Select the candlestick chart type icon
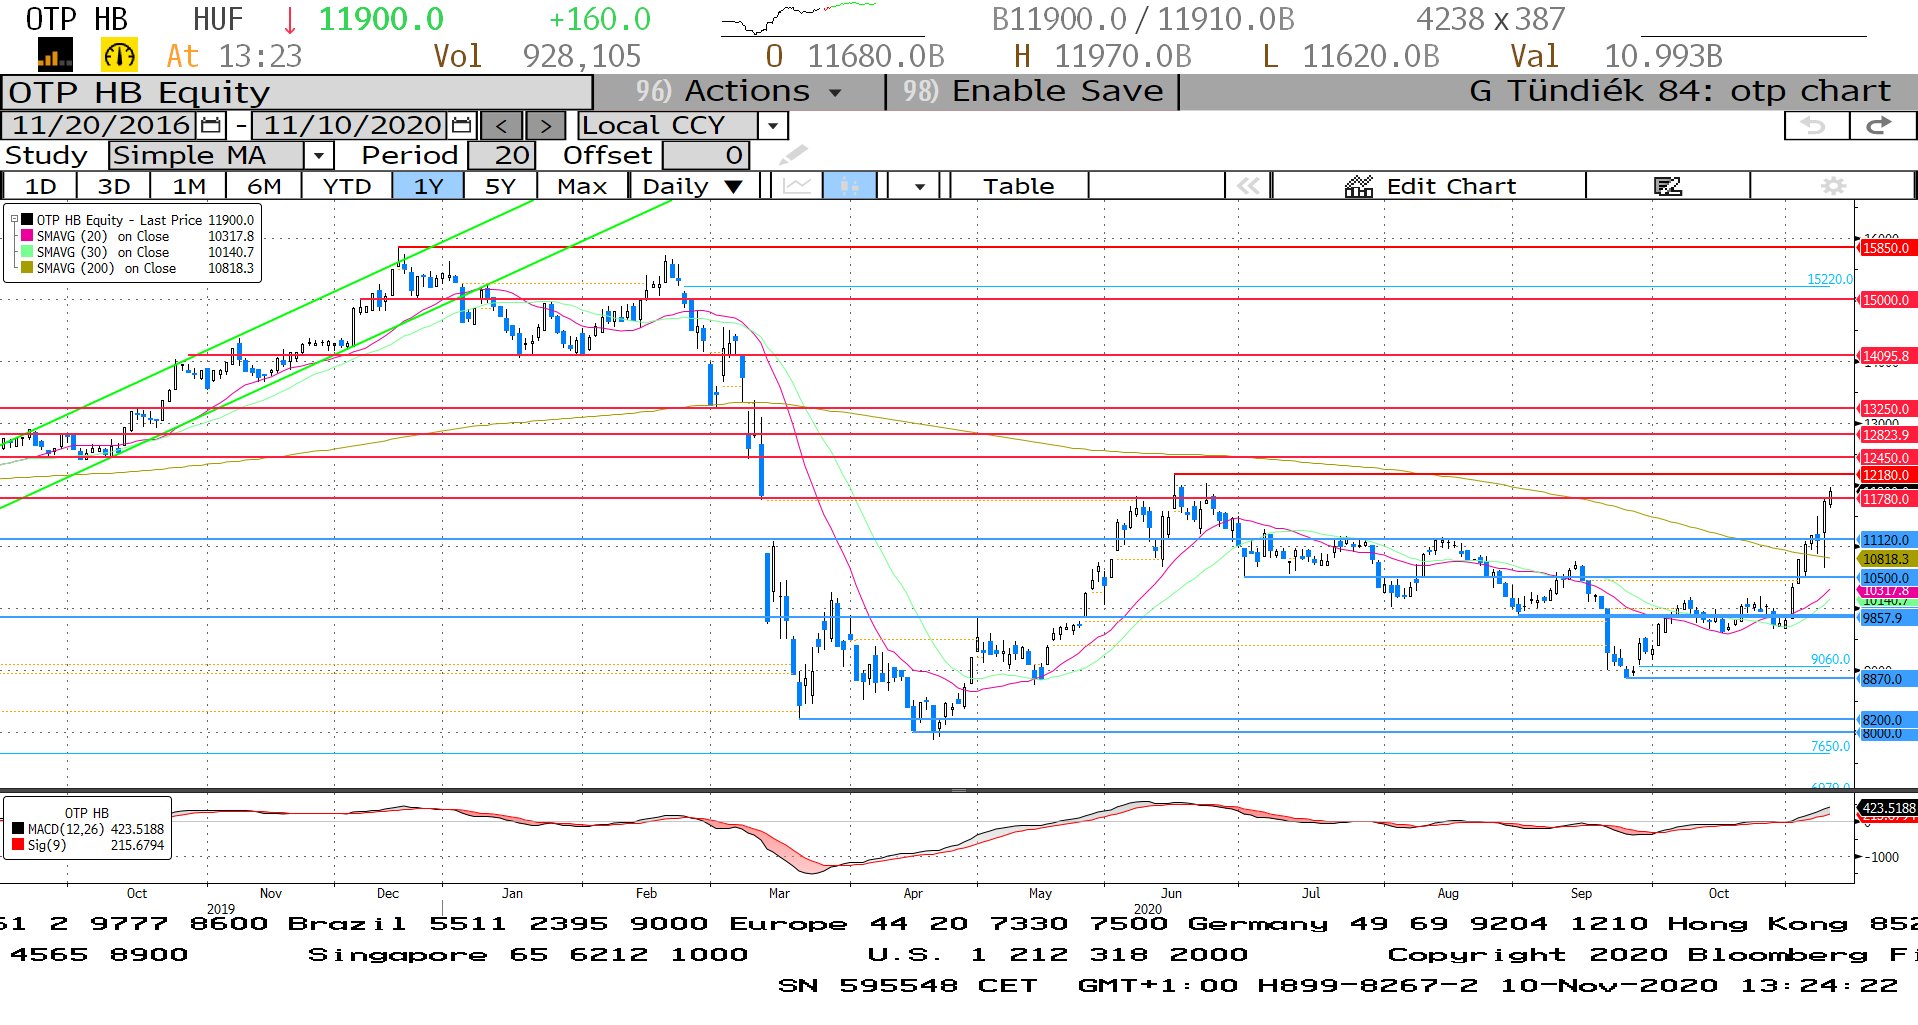Screen dimensions: 1918x1025 [849, 186]
